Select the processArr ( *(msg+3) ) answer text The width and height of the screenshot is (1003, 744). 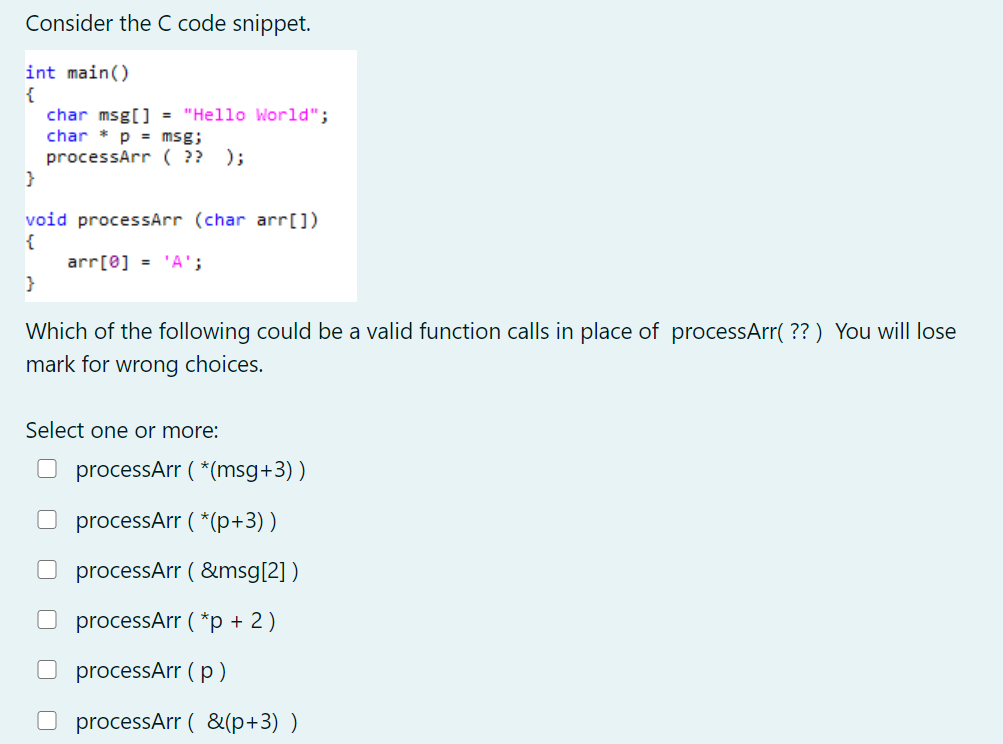(190, 469)
